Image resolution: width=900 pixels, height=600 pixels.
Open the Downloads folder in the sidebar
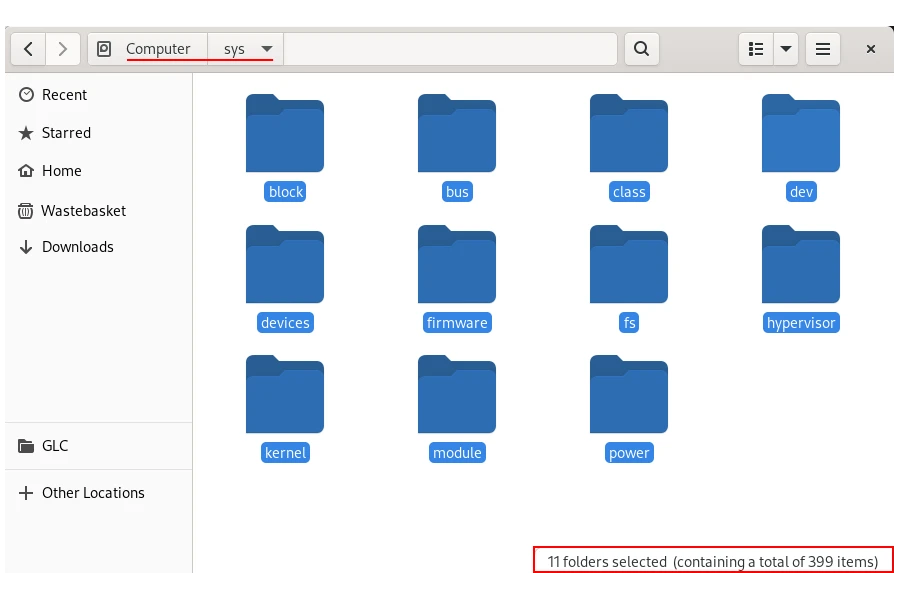click(x=77, y=246)
